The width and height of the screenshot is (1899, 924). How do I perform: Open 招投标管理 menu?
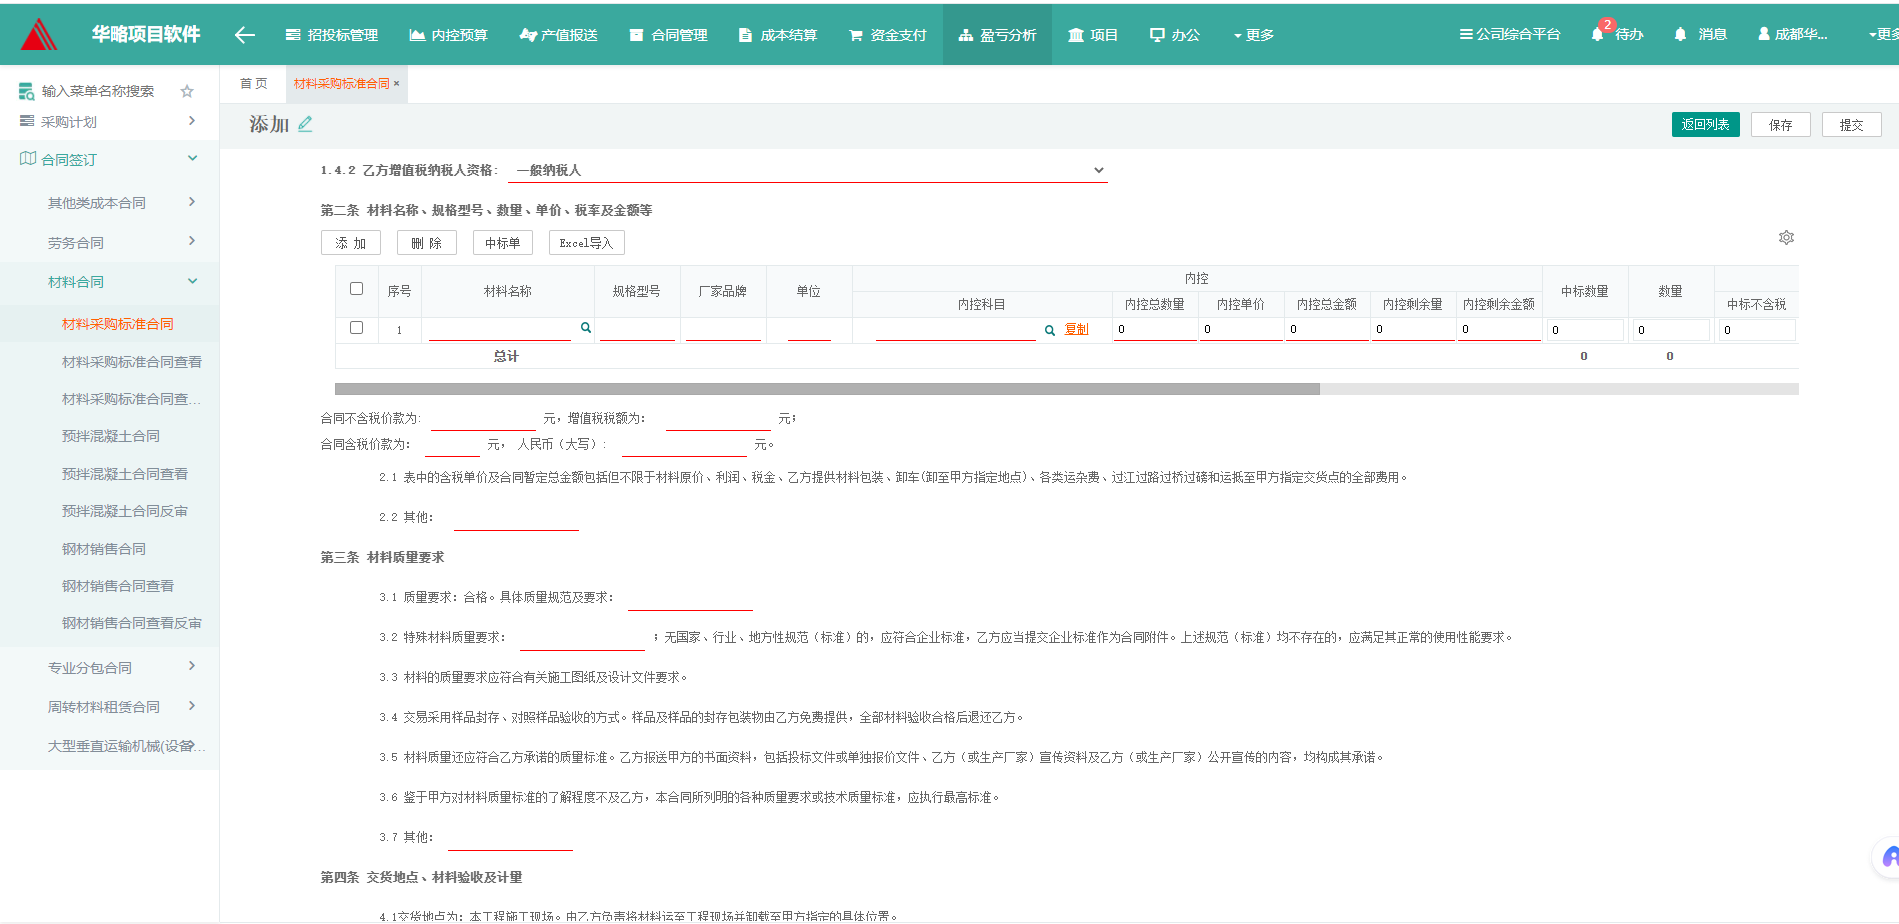332,35
